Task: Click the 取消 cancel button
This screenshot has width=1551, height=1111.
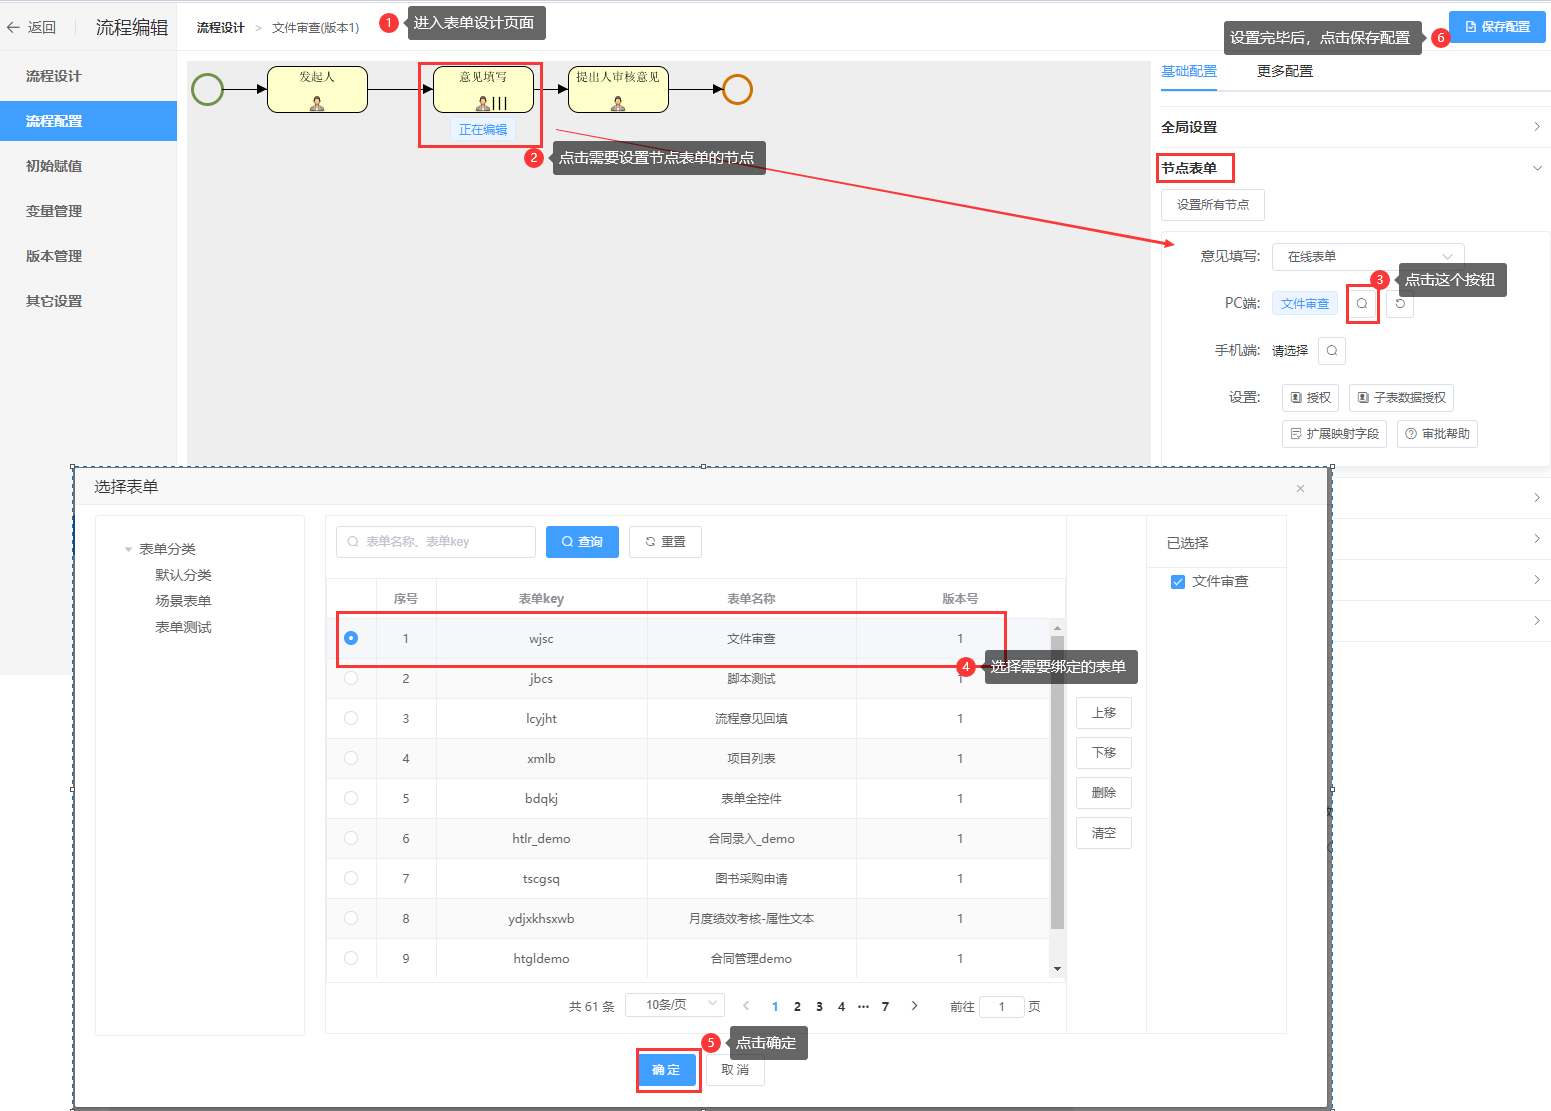Action: (x=735, y=1070)
